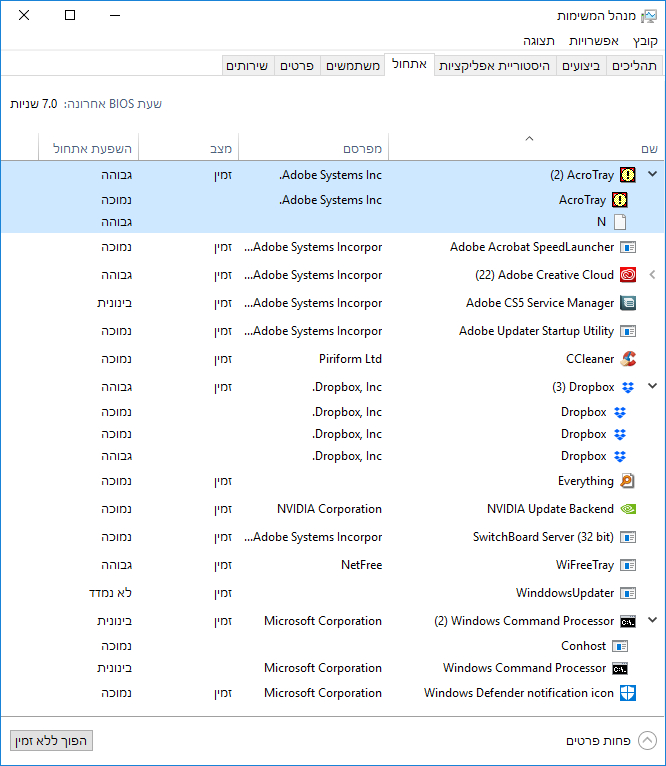Image resolution: width=666 pixels, height=766 pixels.
Task: Select Adobe Acrobat SpeedLauncher name
Action: point(532,247)
